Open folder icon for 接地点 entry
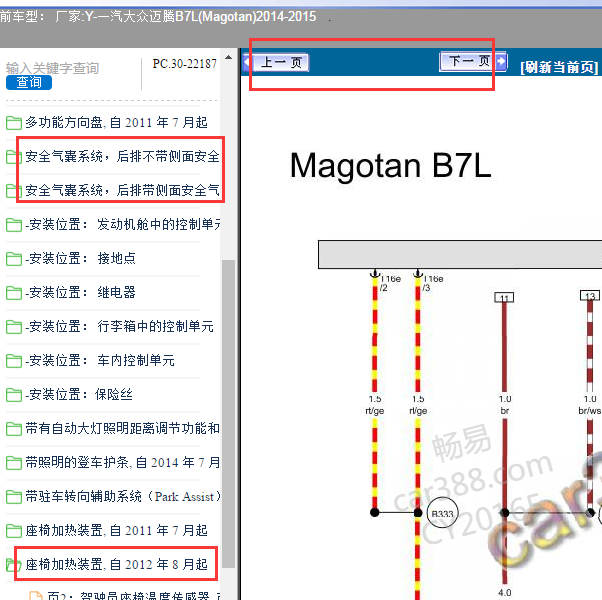This screenshot has width=602, height=600. pyautogui.click(x=14, y=259)
